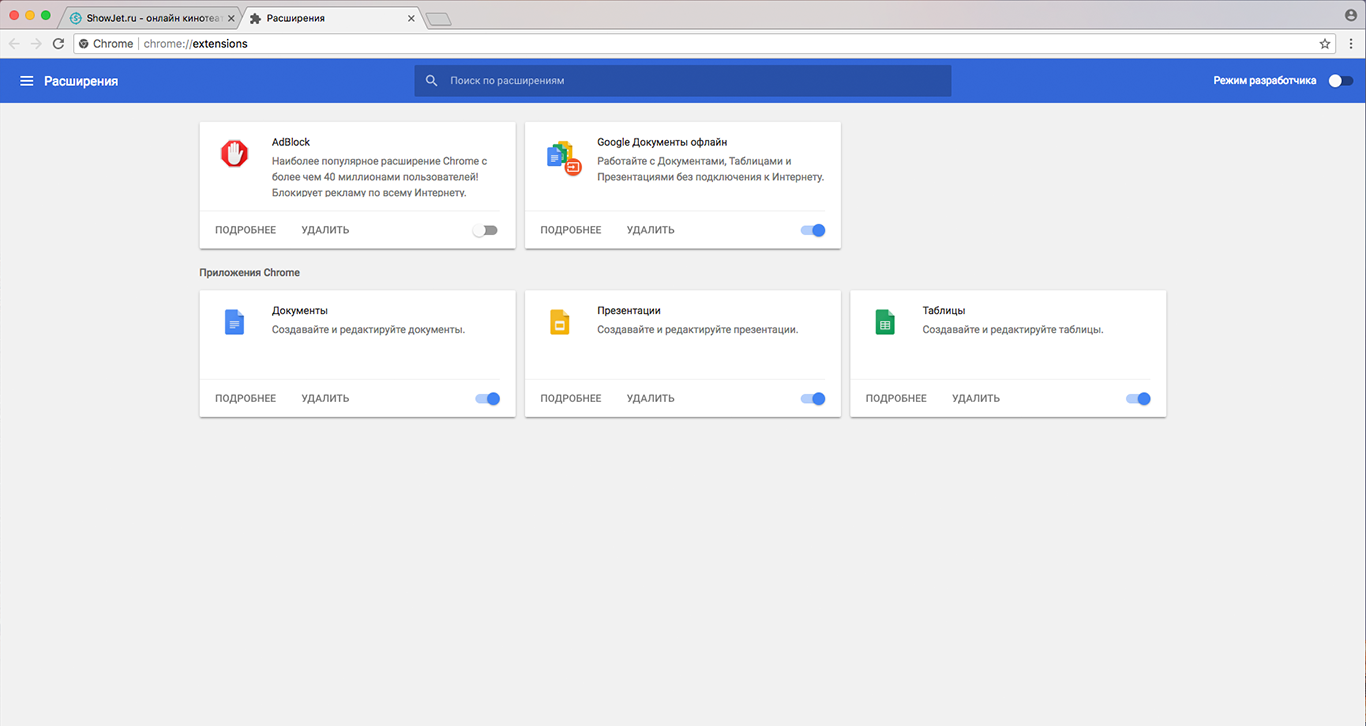This screenshot has height=726, width=1366.
Task: Bookmark this page with the star icon
Action: 1325,44
